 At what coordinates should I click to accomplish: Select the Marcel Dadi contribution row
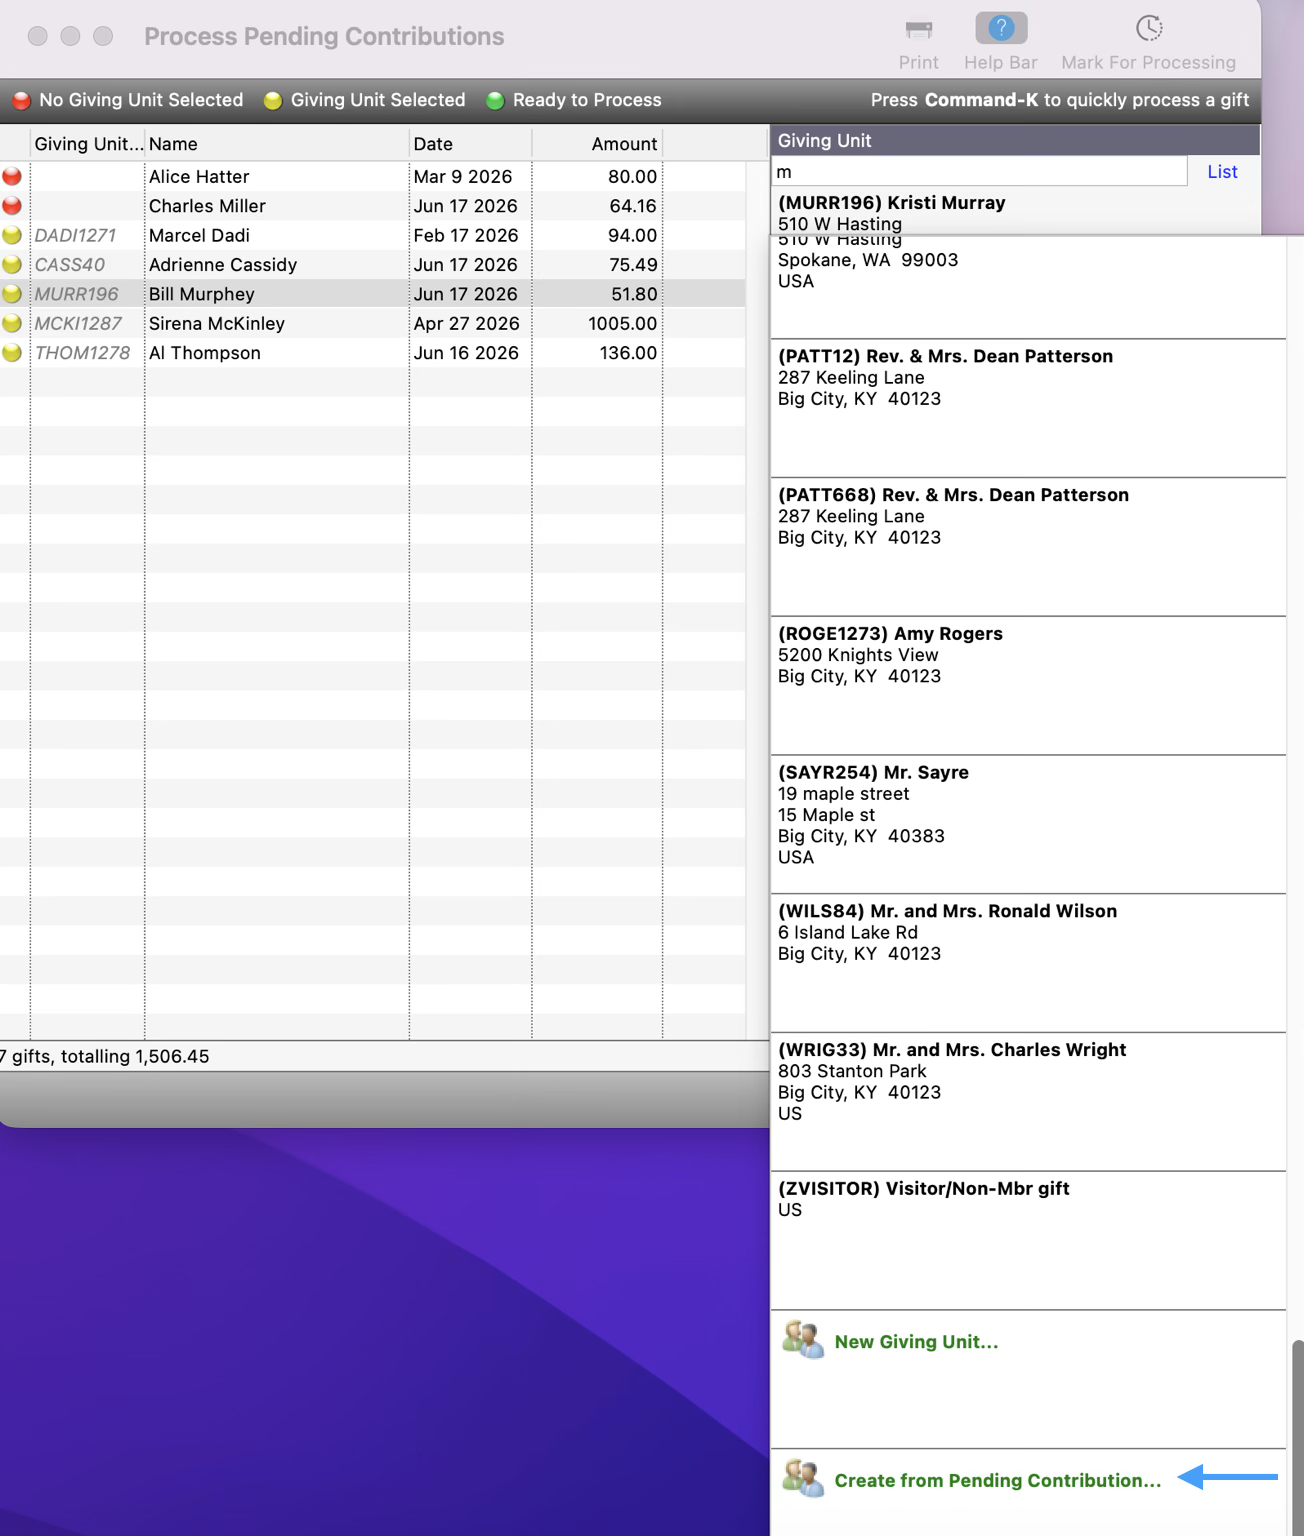point(372,235)
